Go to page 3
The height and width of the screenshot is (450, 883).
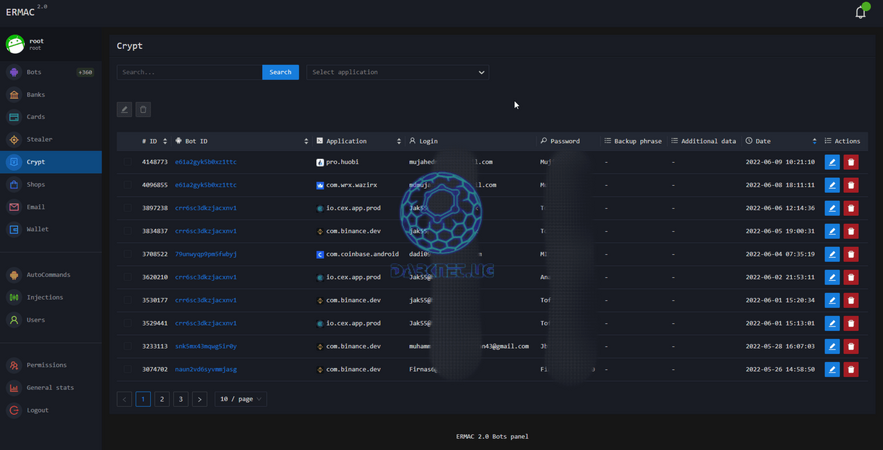[181, 399]
